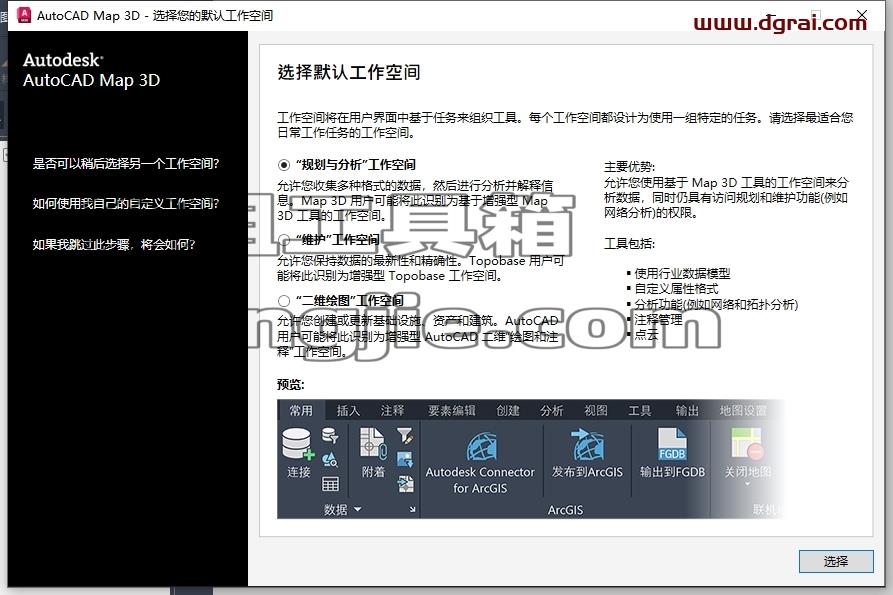Select the "维护" workspace radio button

tap(284, 240)
